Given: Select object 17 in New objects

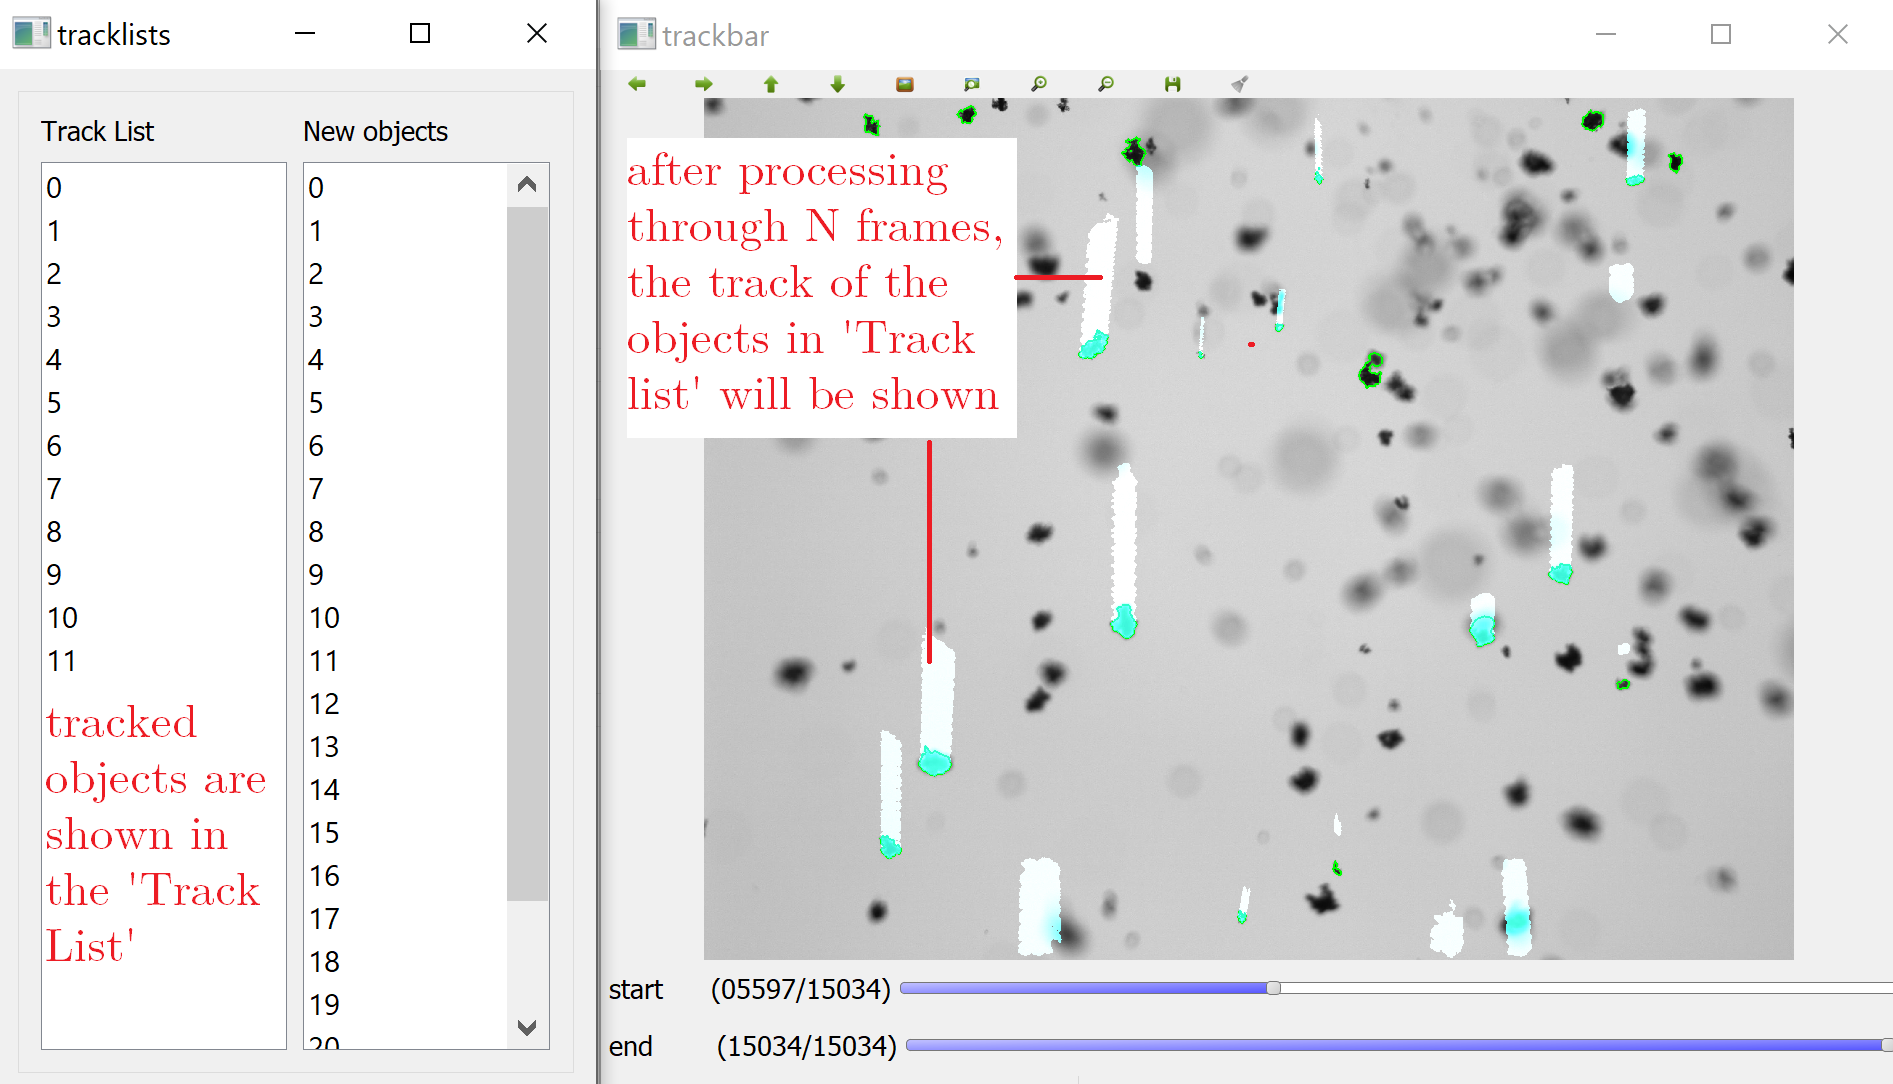Looking at the screenshot, I should [x=405, y=918].
